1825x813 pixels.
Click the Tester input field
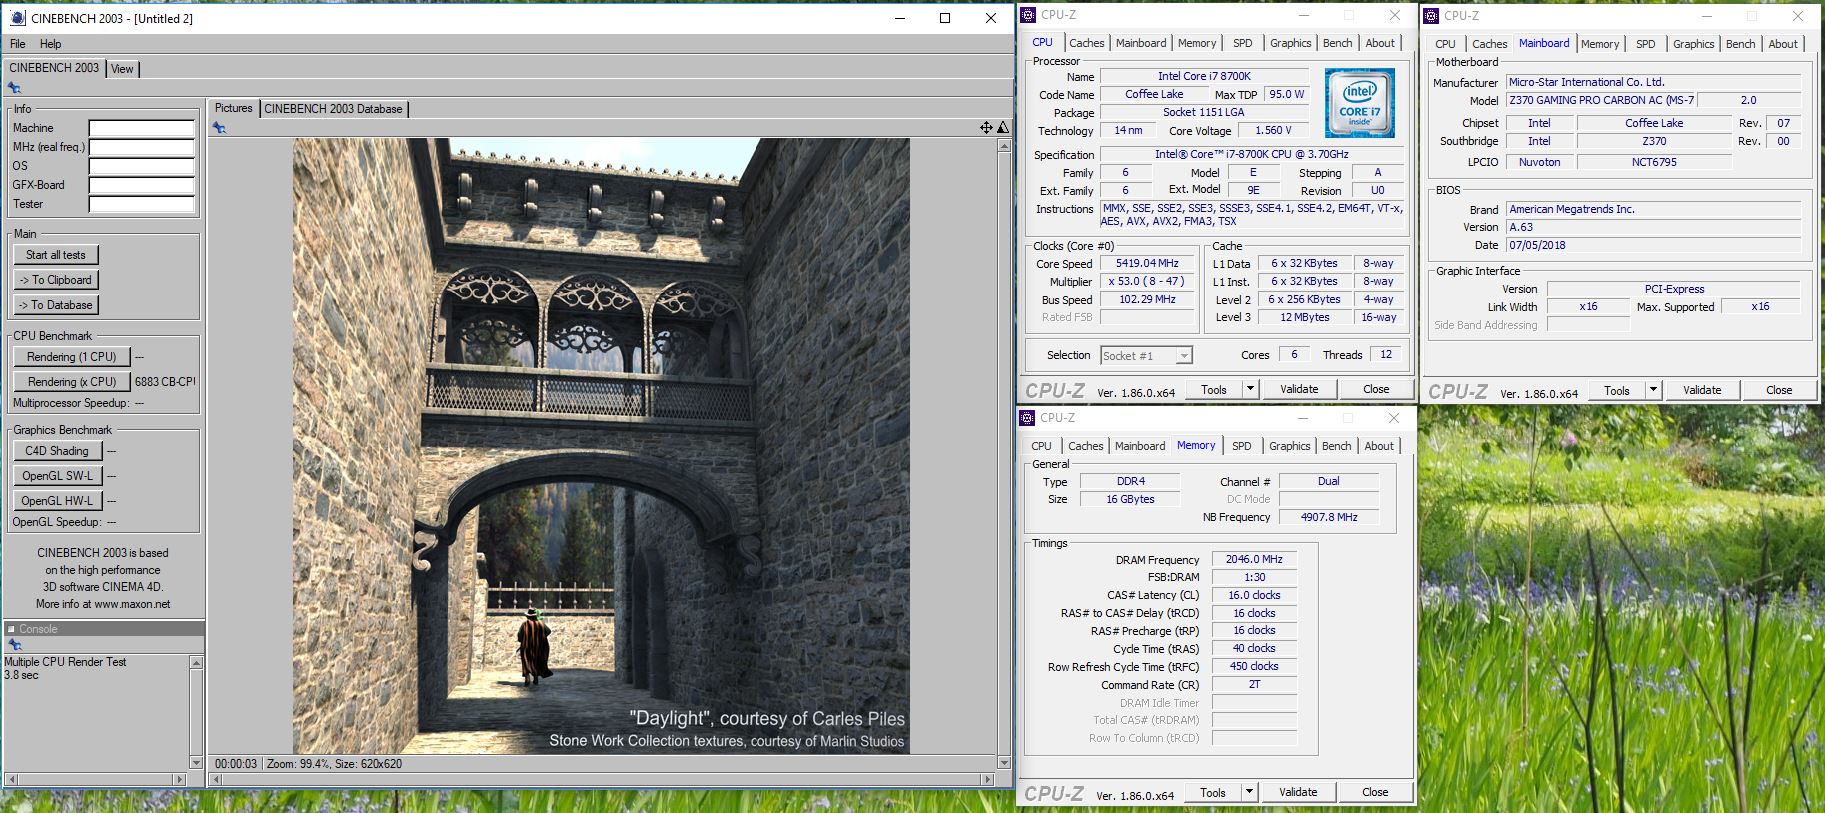click(x=142, y=204)
